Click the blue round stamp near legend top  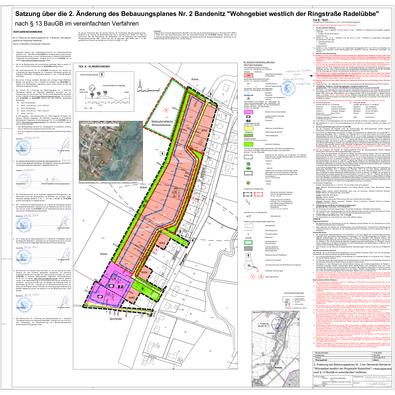pos(288,88)
